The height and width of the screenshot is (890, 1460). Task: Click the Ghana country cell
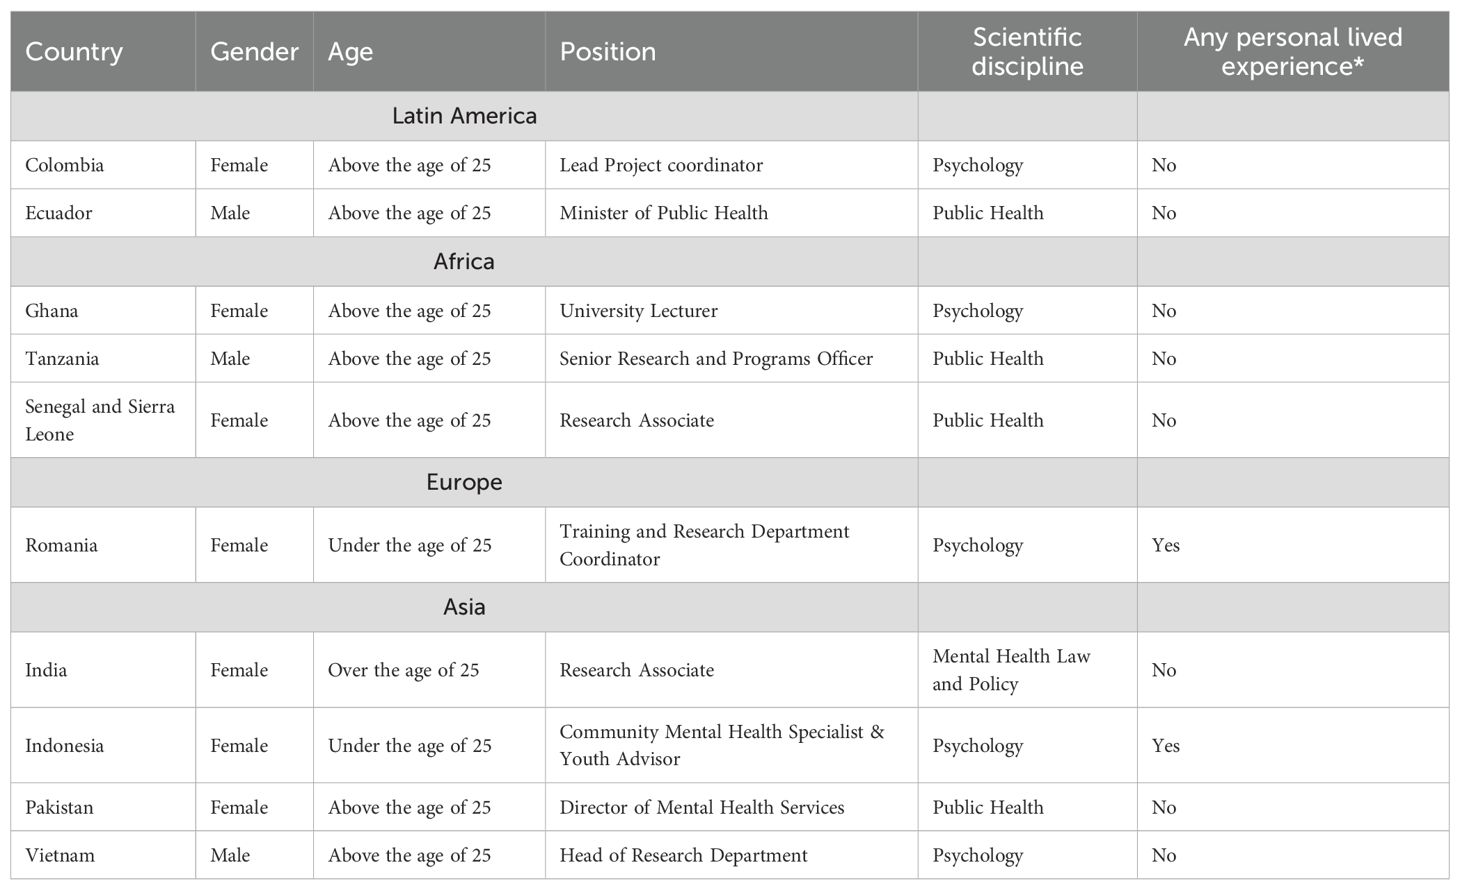52,311
